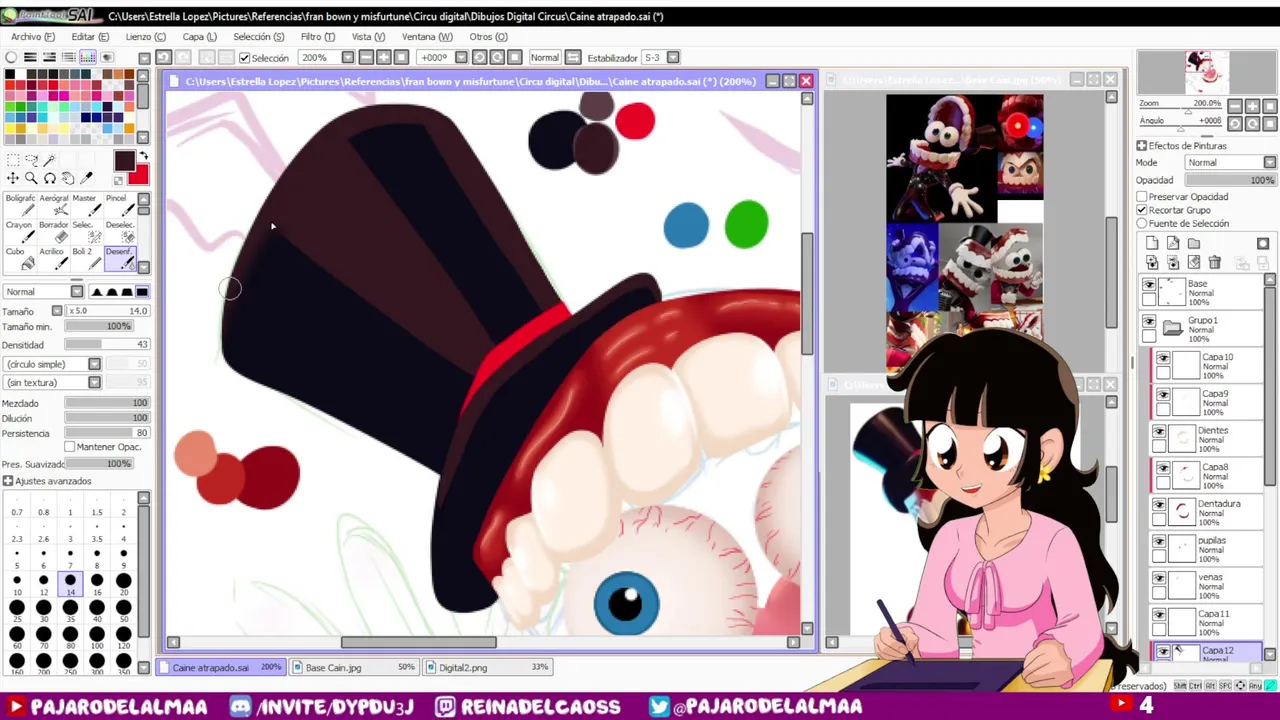Open the Editar menu

coord(90,37)
